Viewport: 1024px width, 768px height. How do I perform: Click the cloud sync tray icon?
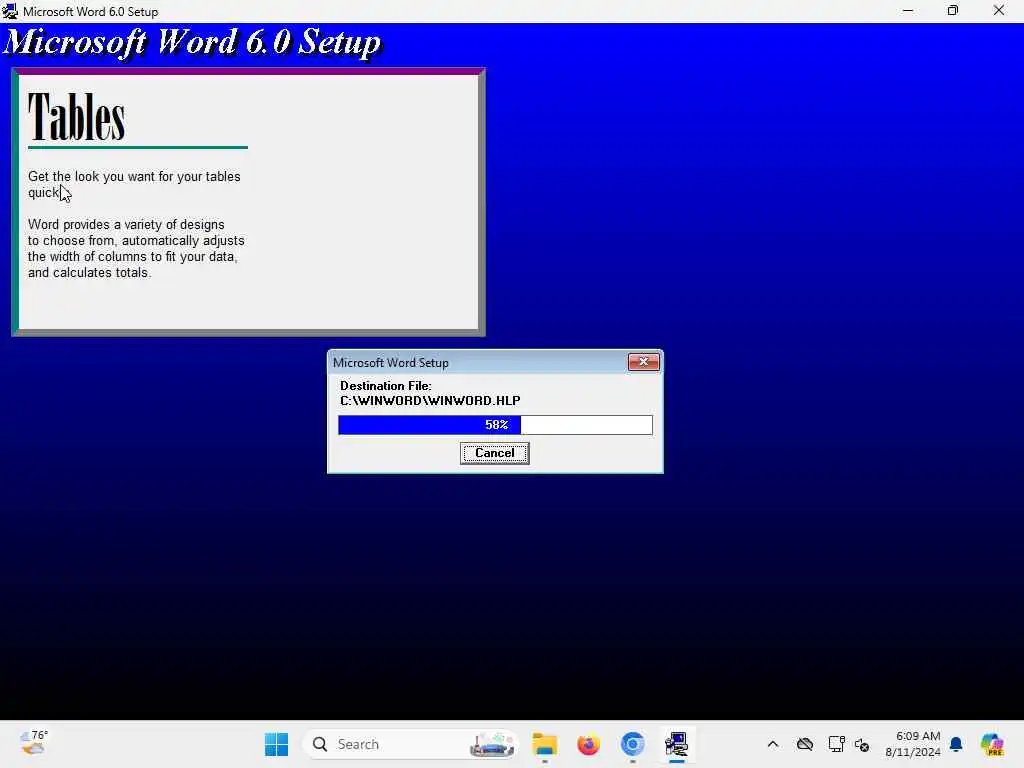pyautogui.click(x=805, y=744)
